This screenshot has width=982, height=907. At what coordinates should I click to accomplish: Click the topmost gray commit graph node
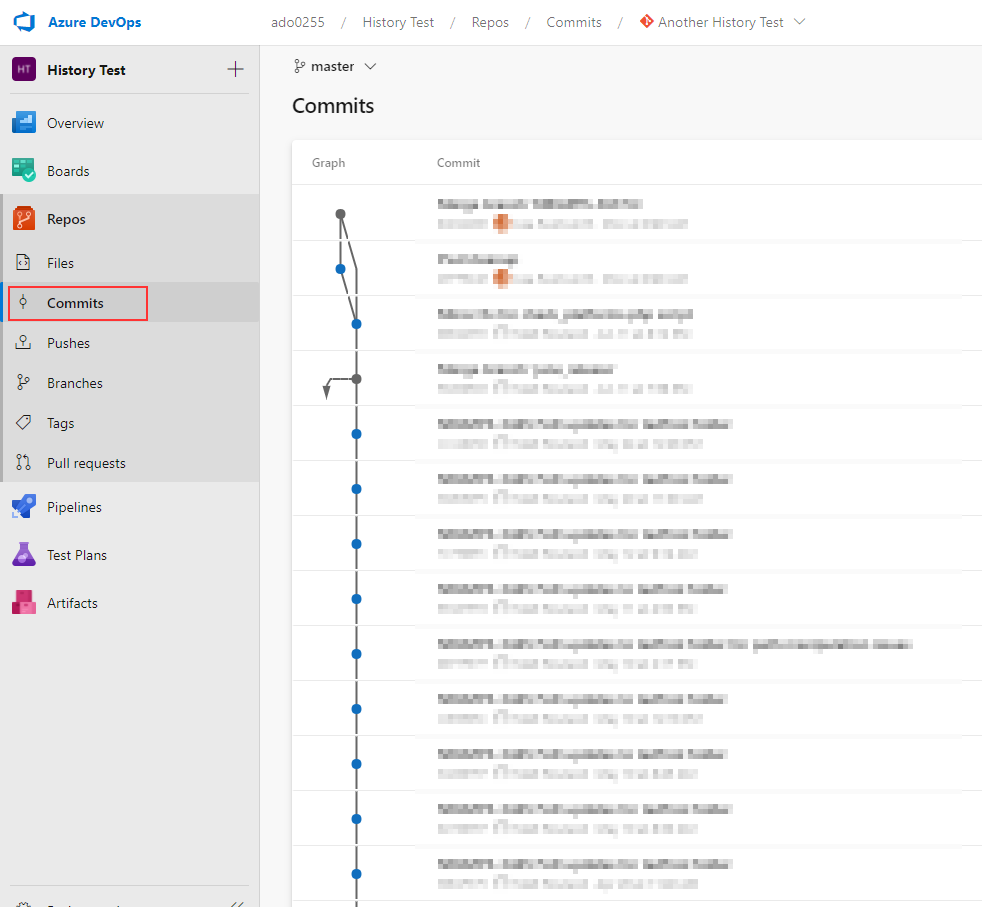coord(340,214)
